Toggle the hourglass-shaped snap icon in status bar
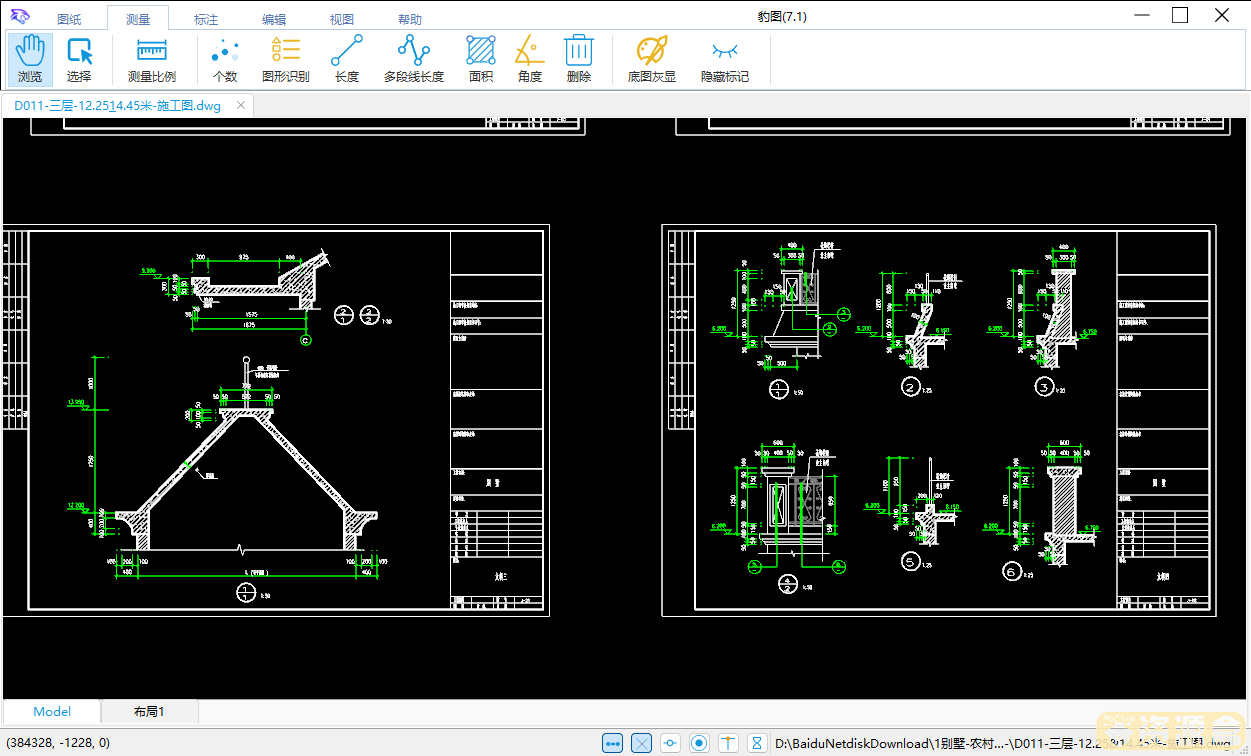1251x756 pixels. pyautogui.click(x=757, y=743)
